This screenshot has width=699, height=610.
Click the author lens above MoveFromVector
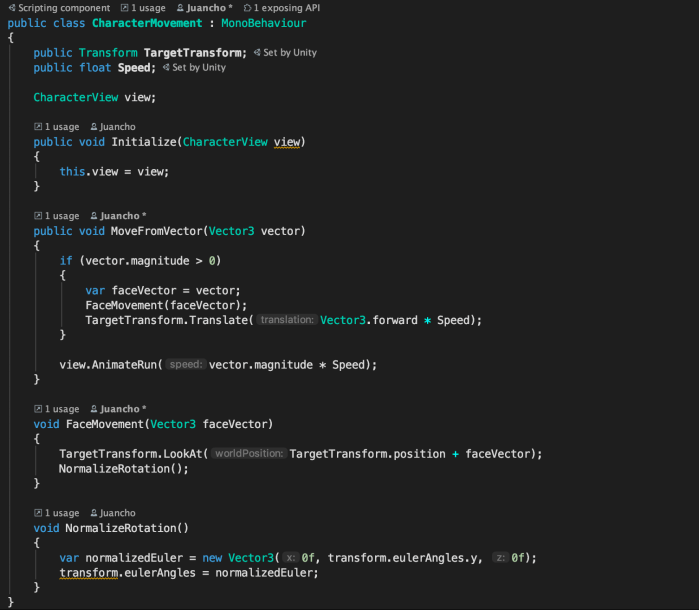tap(117, 216)
